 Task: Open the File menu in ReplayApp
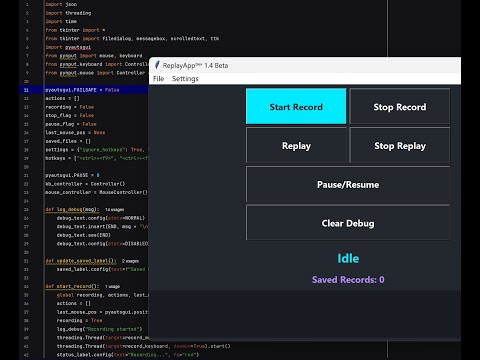159,79
